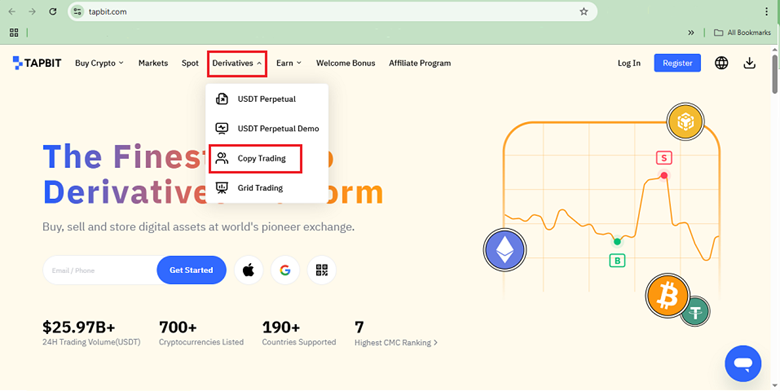Sign in with the Apple icon
Screen dimensions: 780x391
pyautogui.click(x=248, y=270)
